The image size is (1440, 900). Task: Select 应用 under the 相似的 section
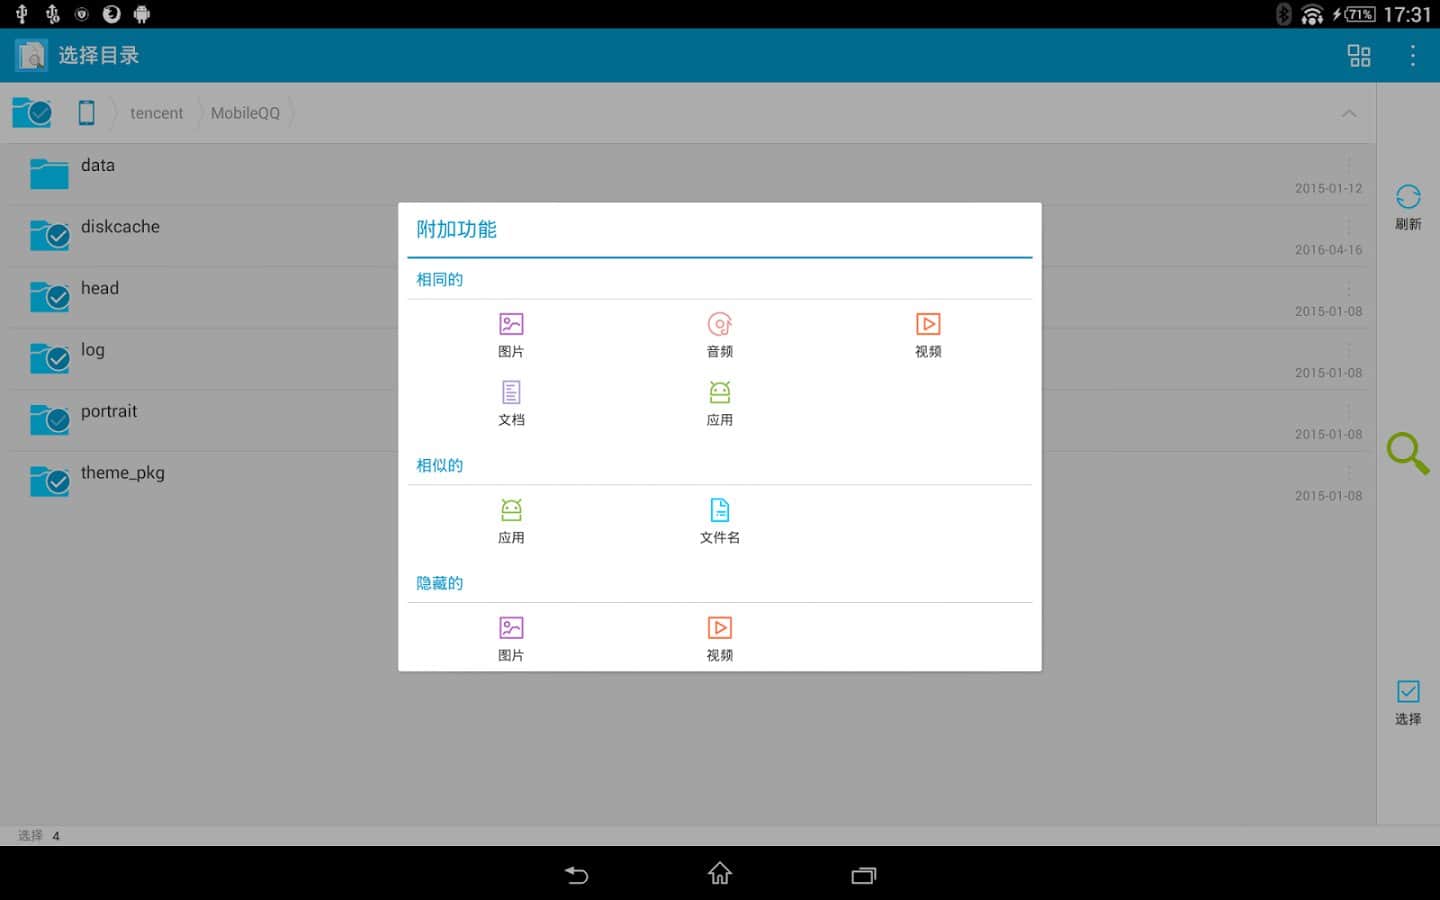[x=511, y=520]
